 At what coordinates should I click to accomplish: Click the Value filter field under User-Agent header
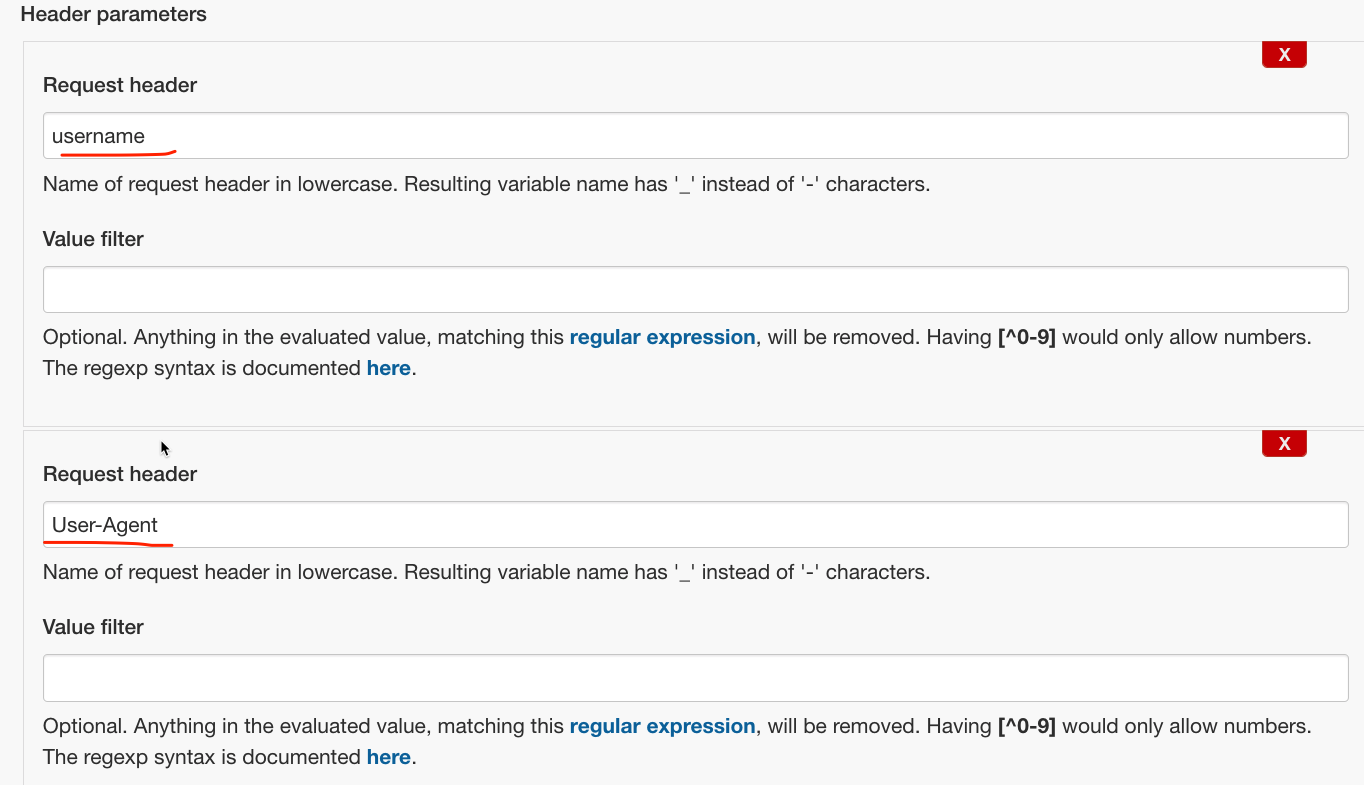(696, 678)
